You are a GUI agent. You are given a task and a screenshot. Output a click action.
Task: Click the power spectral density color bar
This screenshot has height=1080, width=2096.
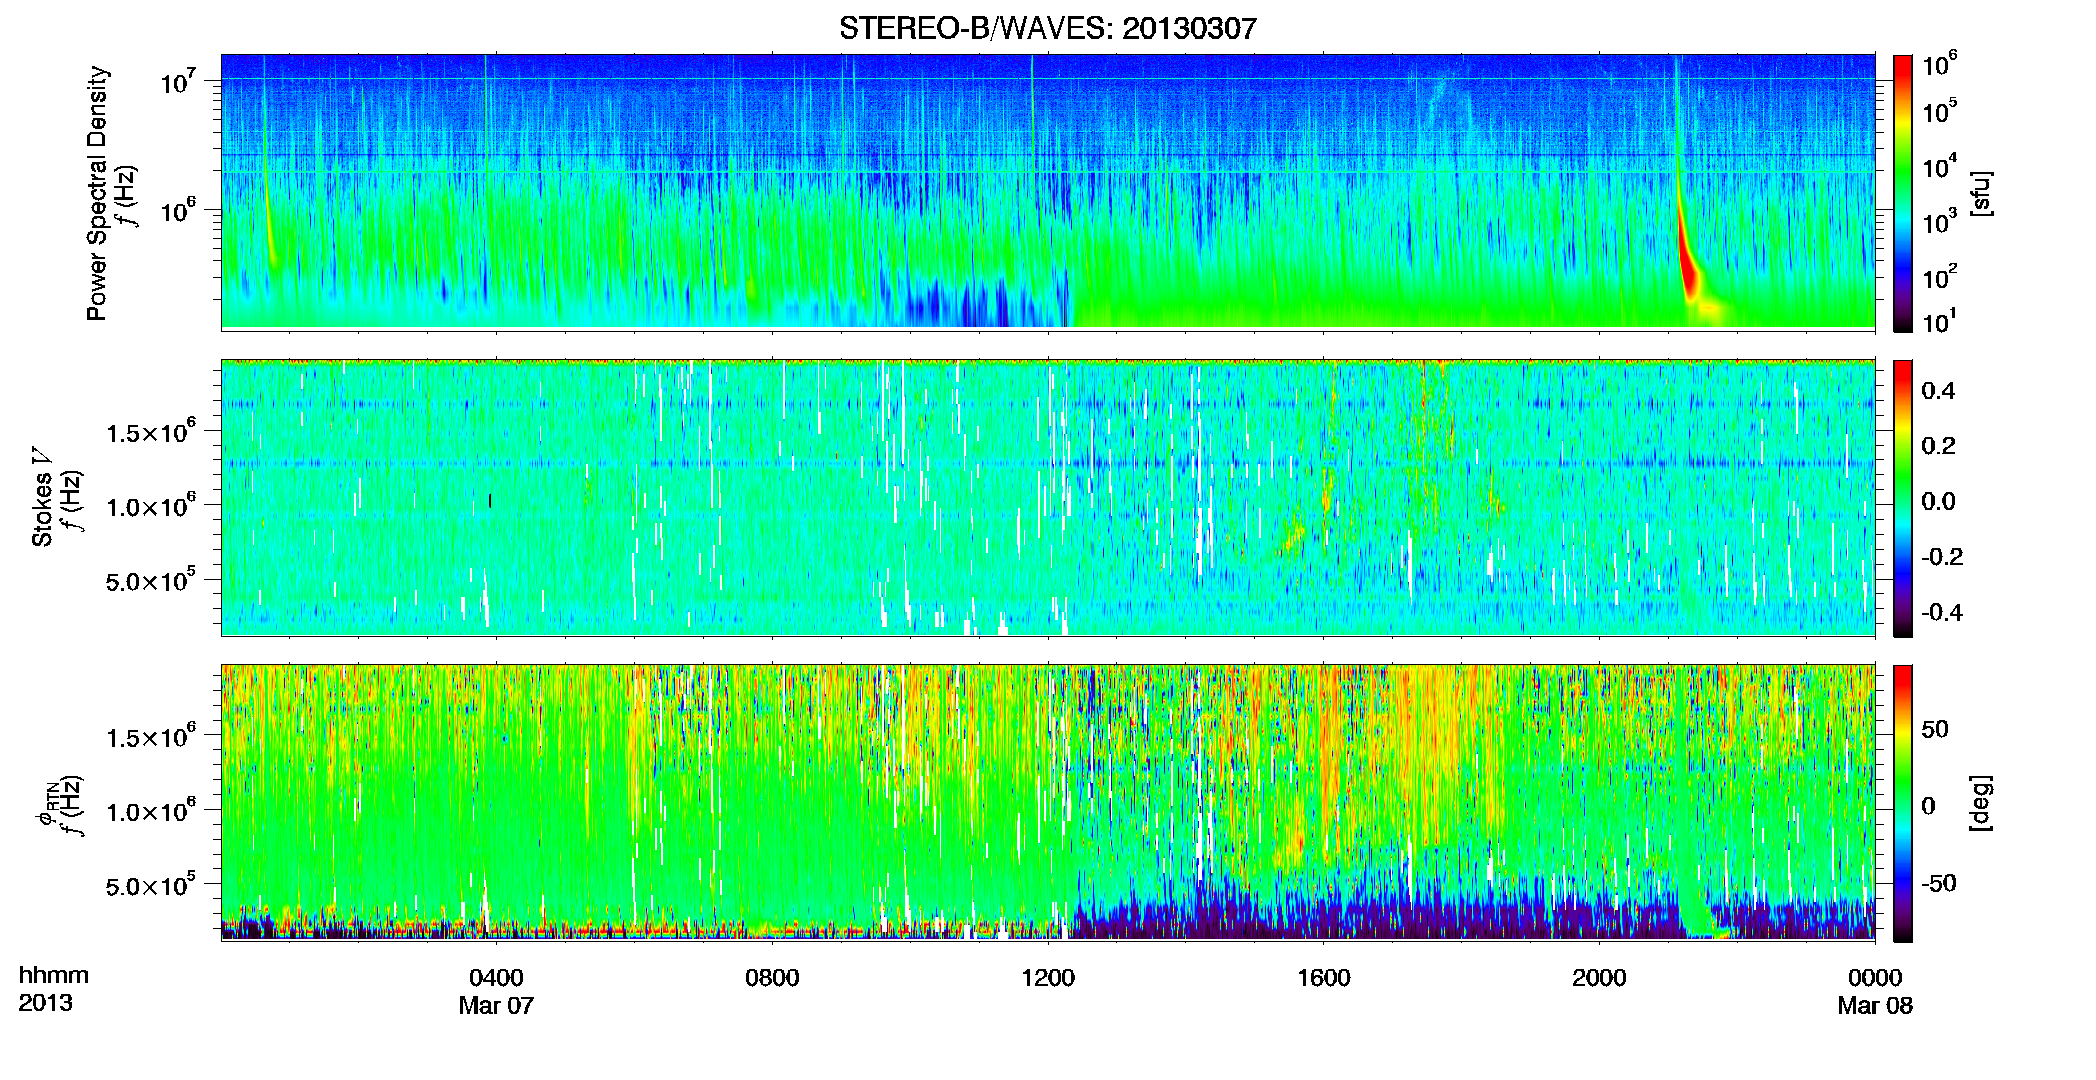1903,193
